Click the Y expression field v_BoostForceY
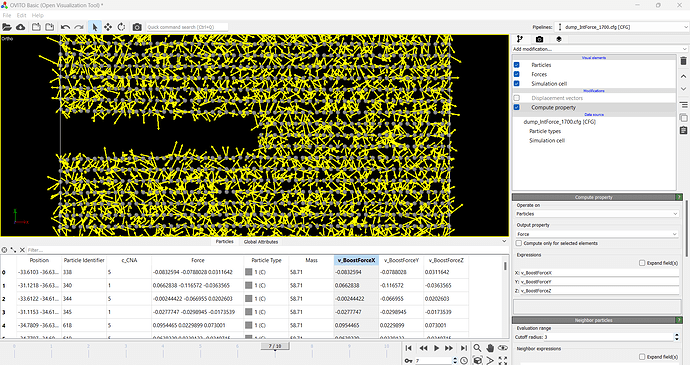The height and width of the screenshot is (365, 690). pyautogui.click(x=599, y=281)
